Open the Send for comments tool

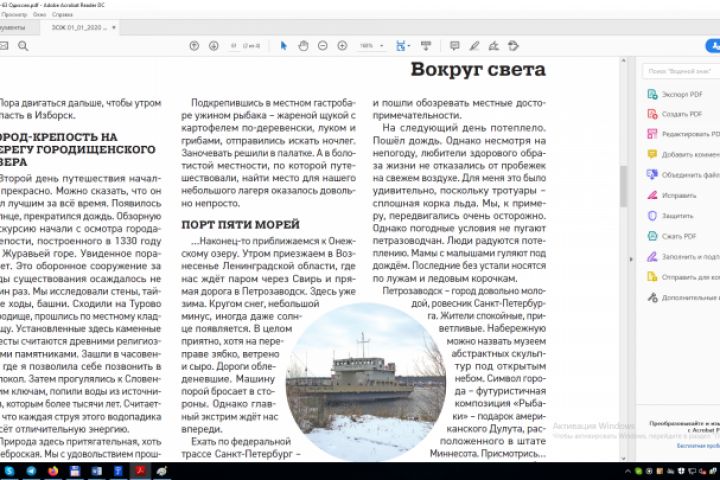[x=683, y=277]
